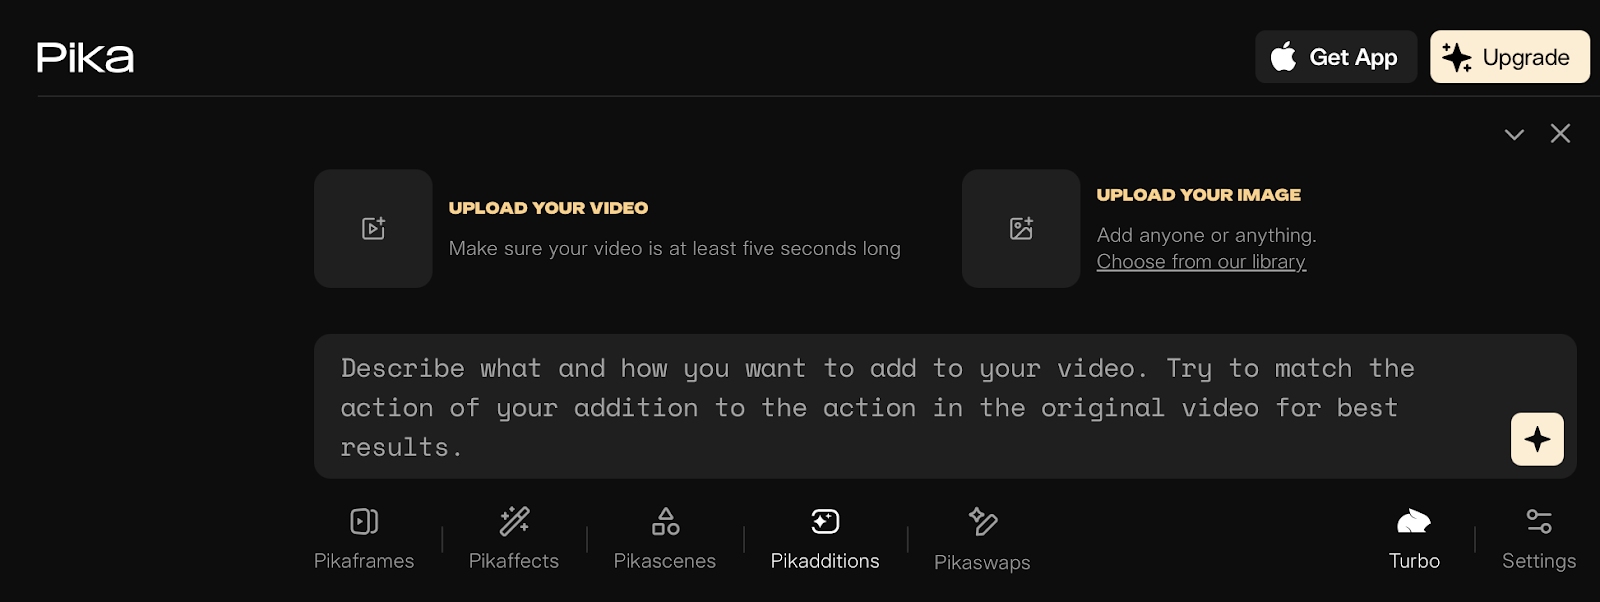
Task: Click the Upgrade button
Action: tap(1510, 57)
